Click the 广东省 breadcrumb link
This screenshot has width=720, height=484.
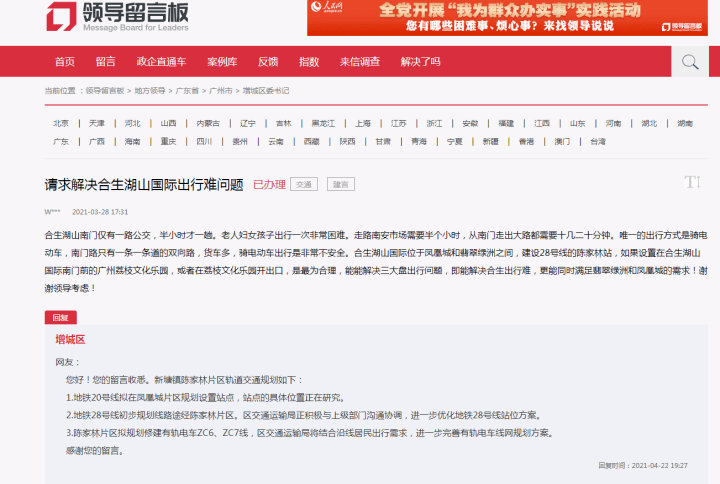pyautogui.click(x=187, y=91)
